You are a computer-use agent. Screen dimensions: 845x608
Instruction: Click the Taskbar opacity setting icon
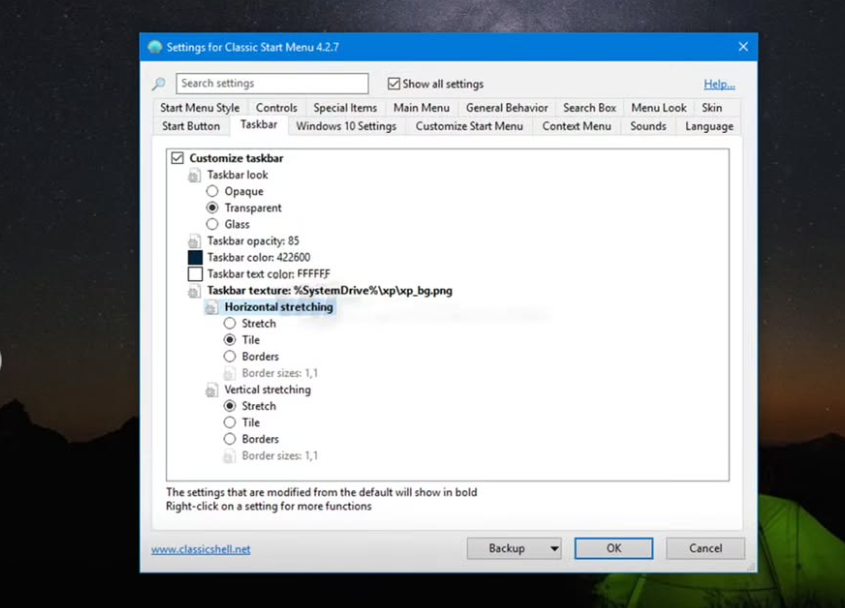pos(195,241)
